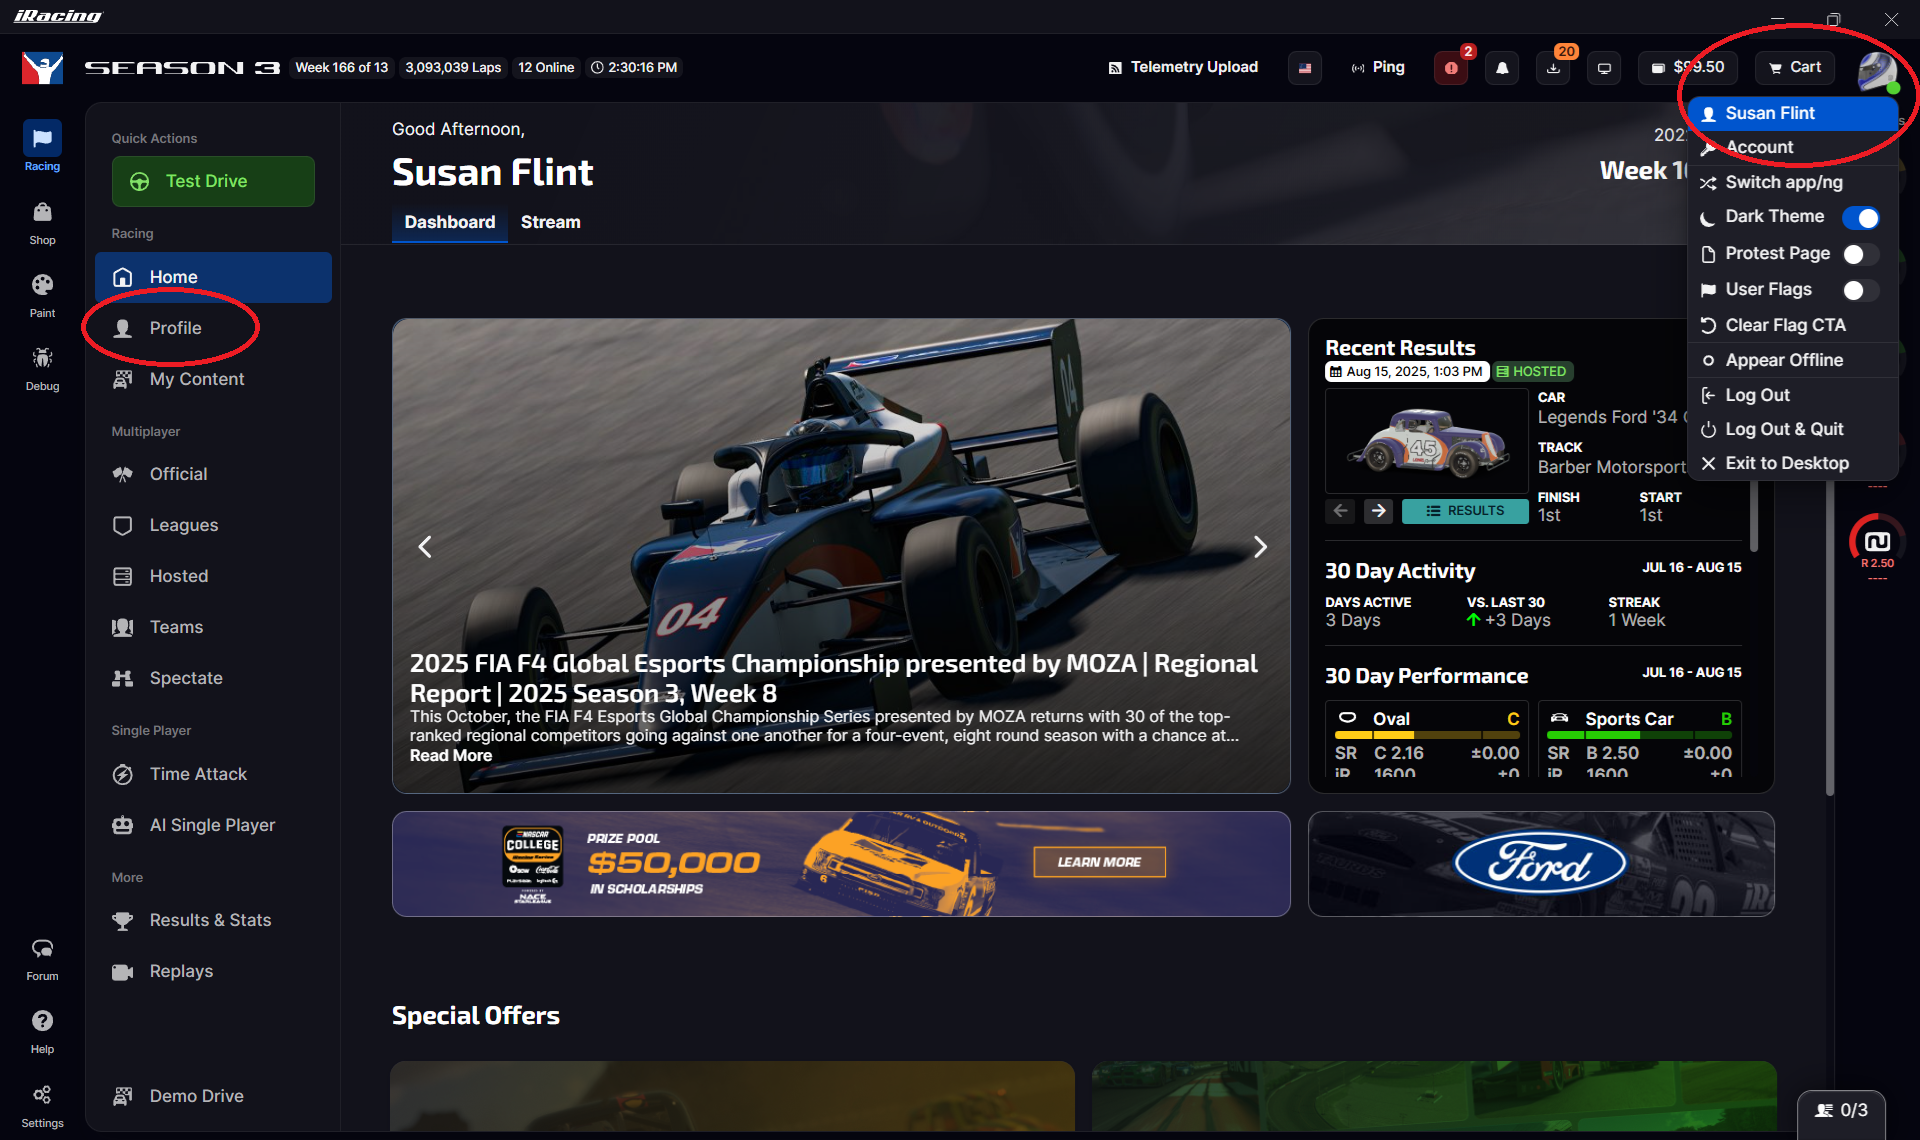1920x1140 pixels.
Task: Go to next carousel slide arrow
Action: click(x=1260, y=547)
